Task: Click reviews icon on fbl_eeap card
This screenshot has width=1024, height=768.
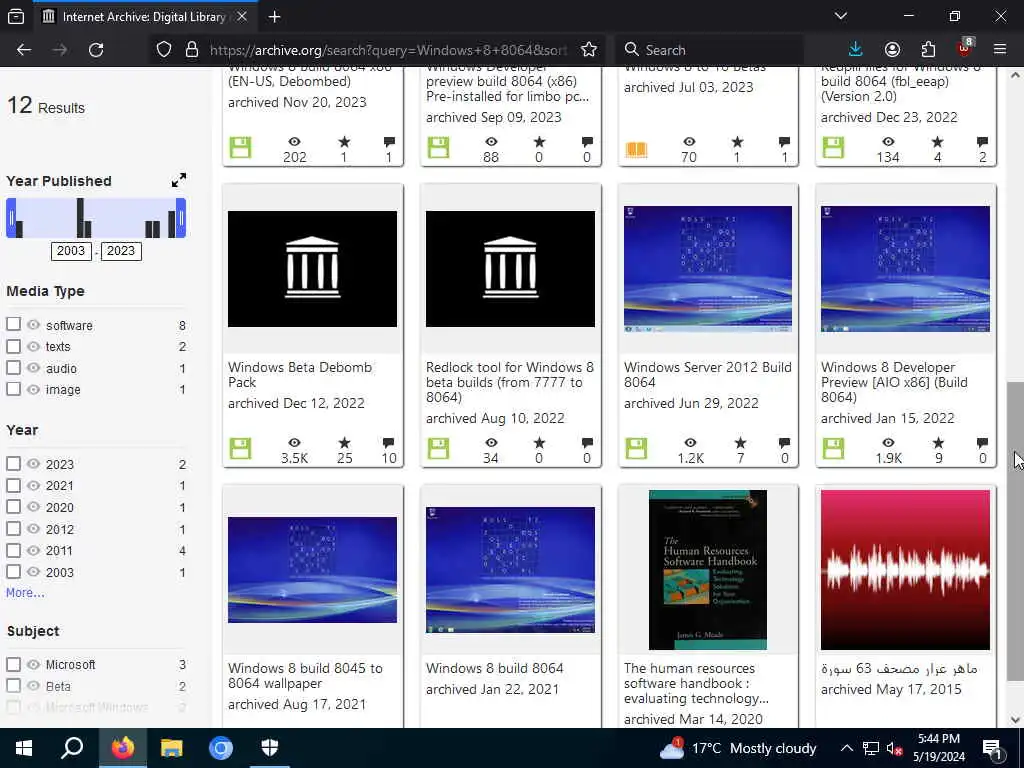Action: 982,142
